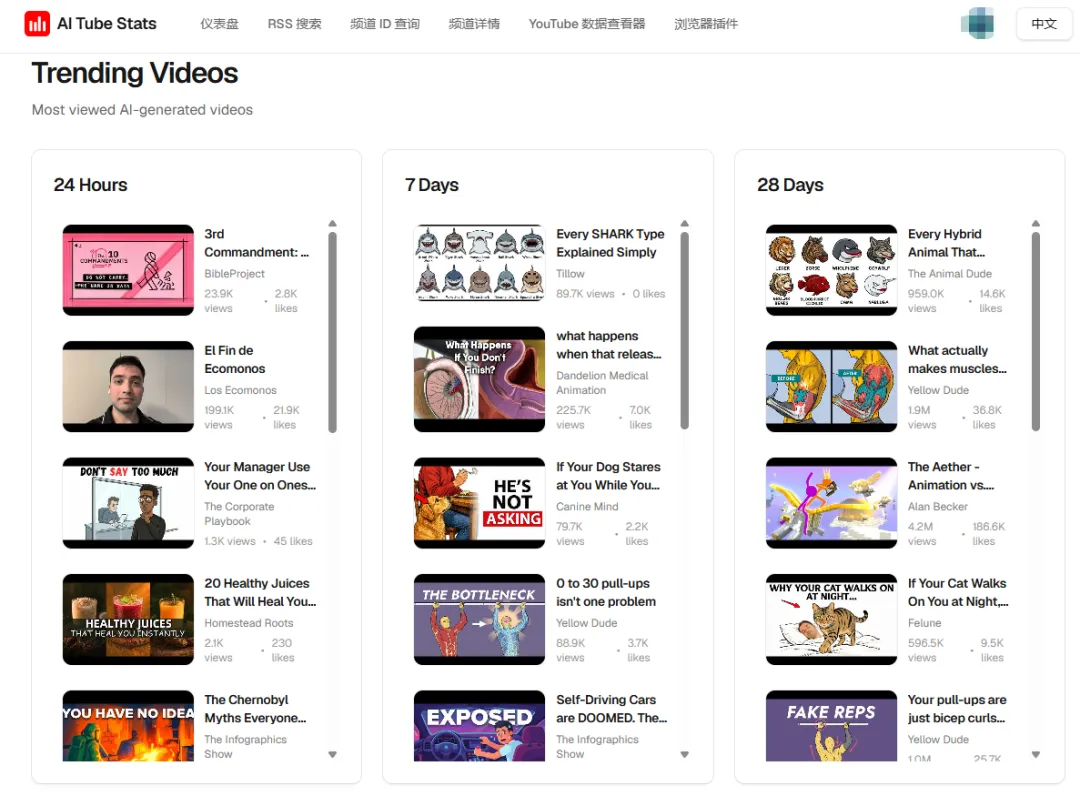
Task: Open the 仪表盘 navigation item
Action: (x=219, y=24)
